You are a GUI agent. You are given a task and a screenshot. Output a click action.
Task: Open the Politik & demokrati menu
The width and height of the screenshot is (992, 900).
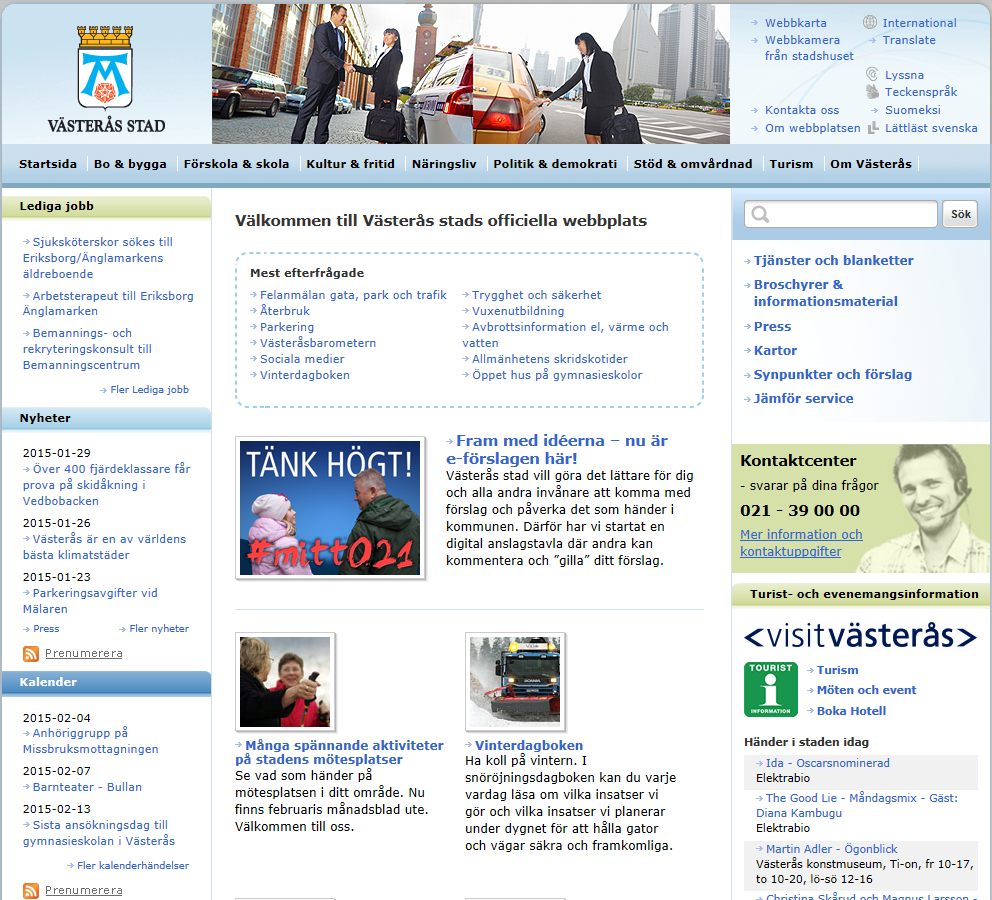[555, 164]
